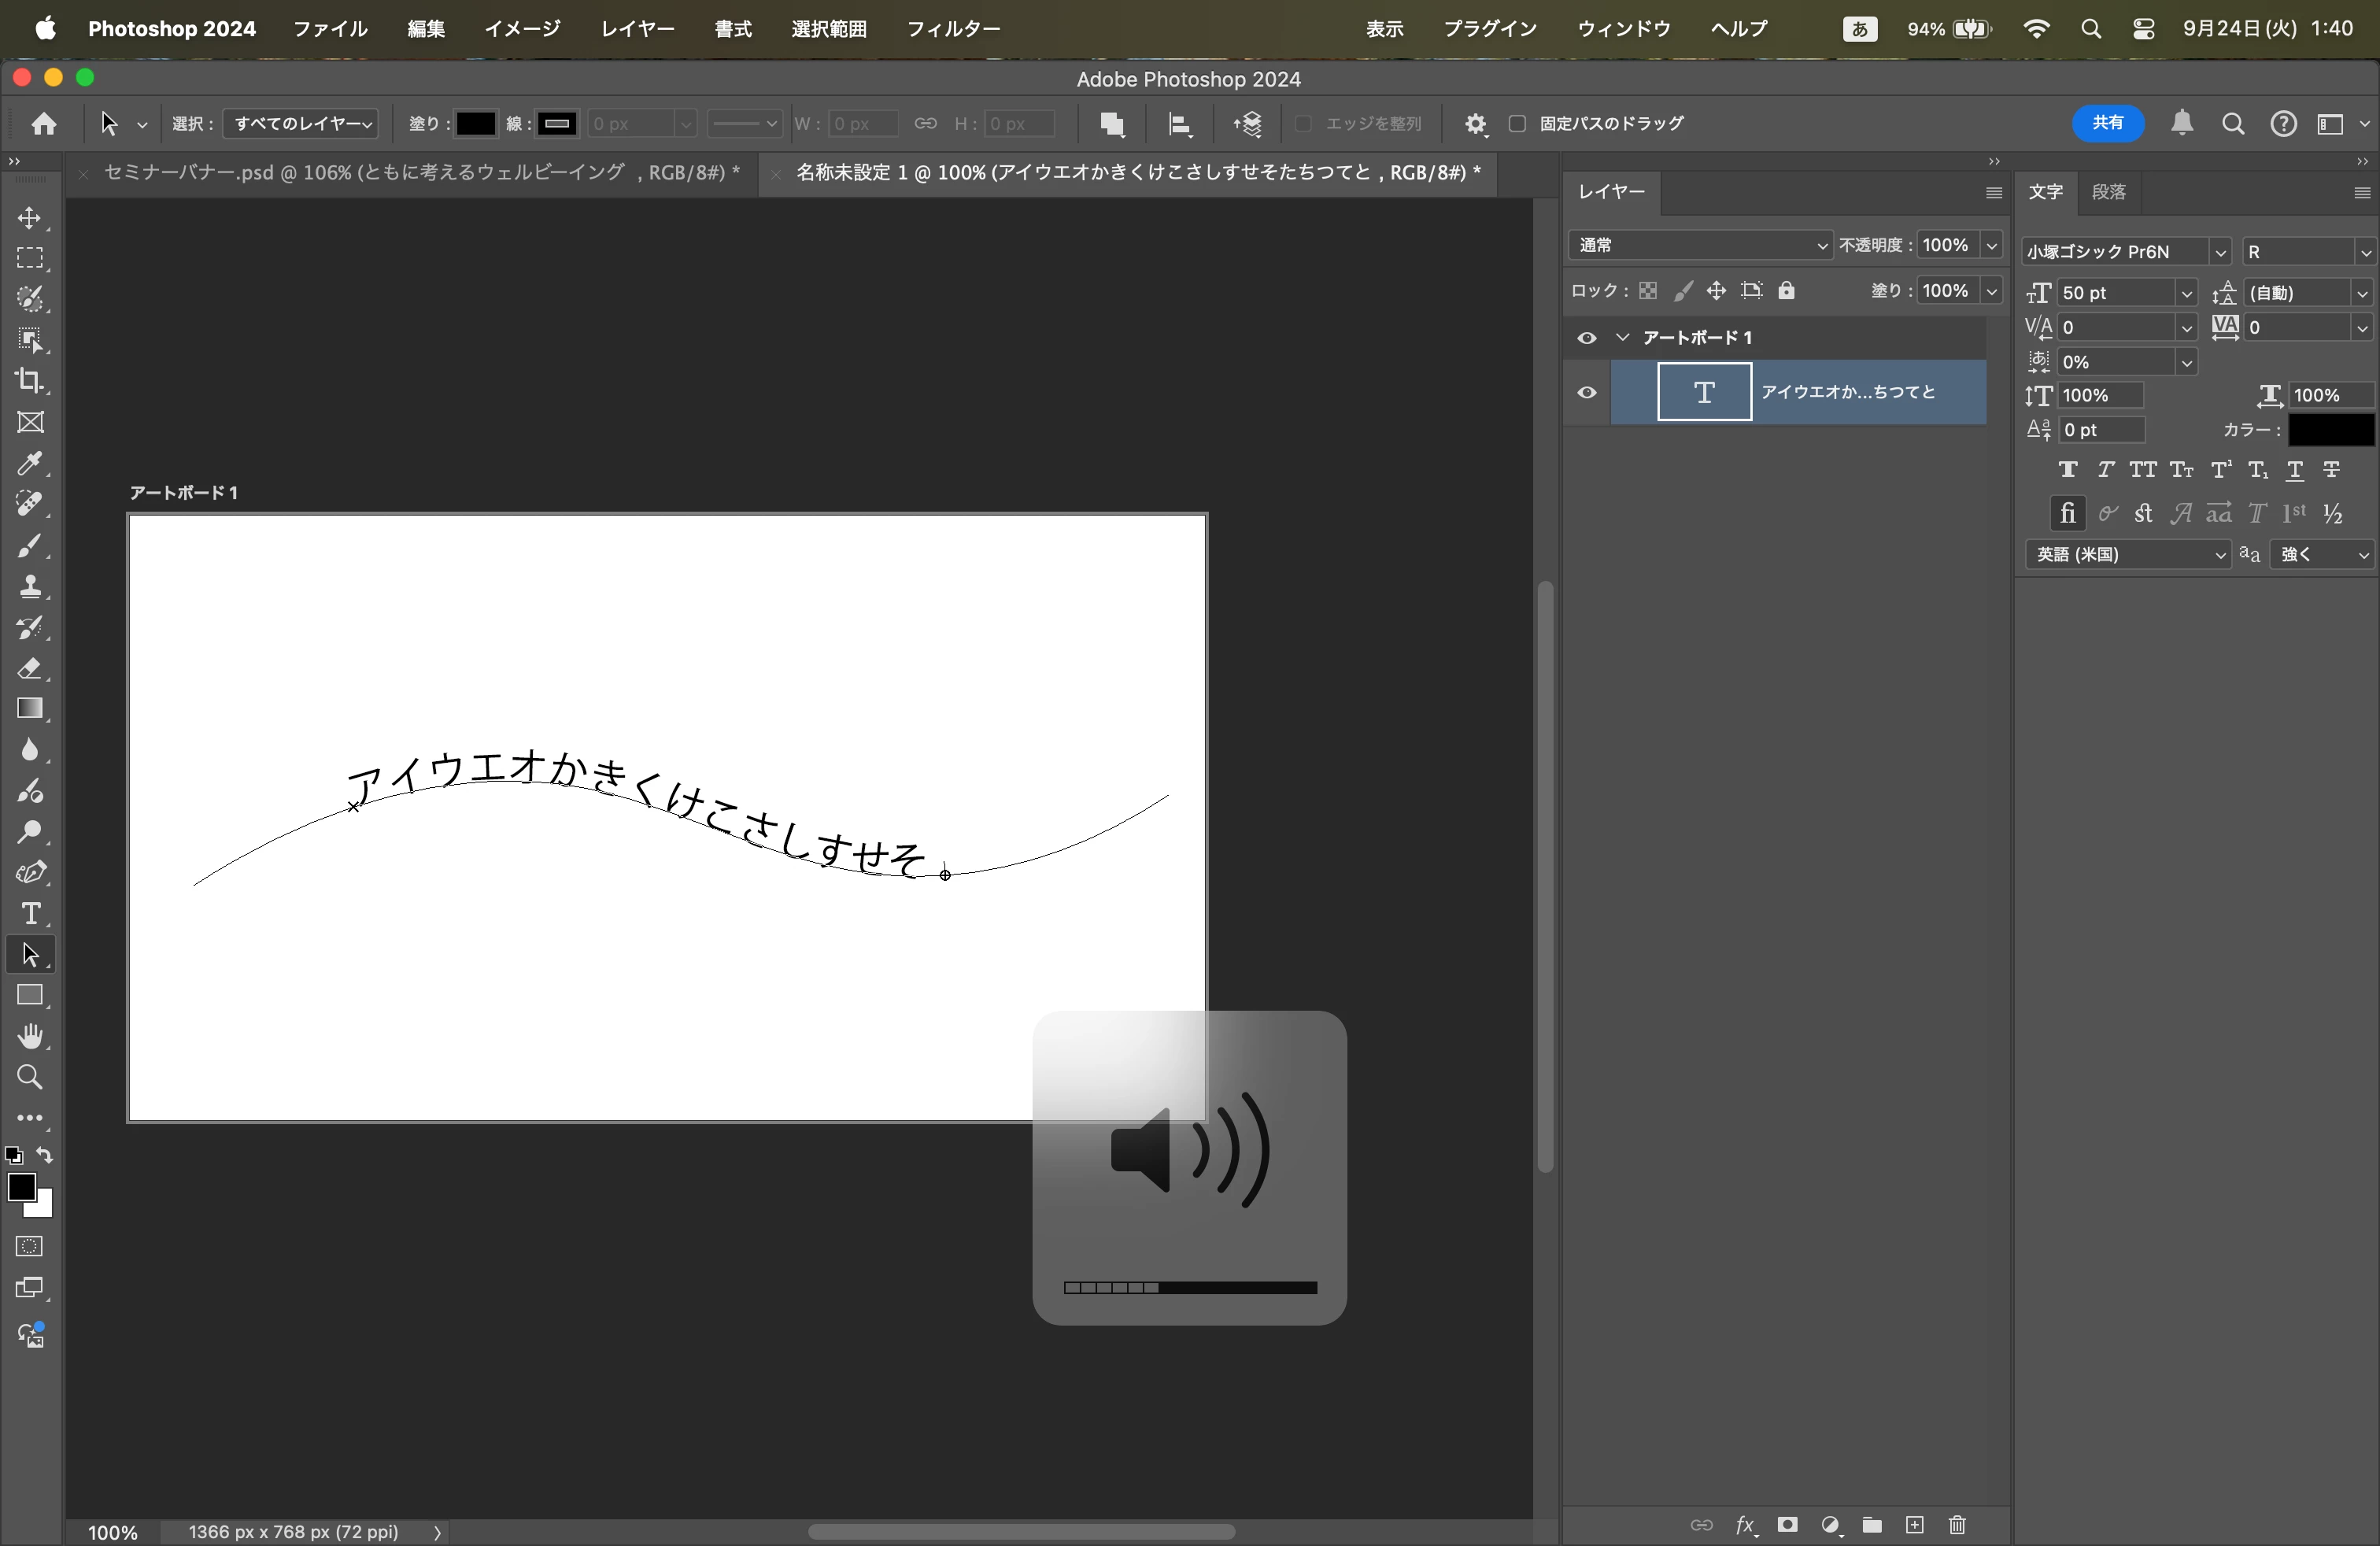Open the 通常 blend mode dropdown
2380x1546 pixels.
(x=1700, y=245)
